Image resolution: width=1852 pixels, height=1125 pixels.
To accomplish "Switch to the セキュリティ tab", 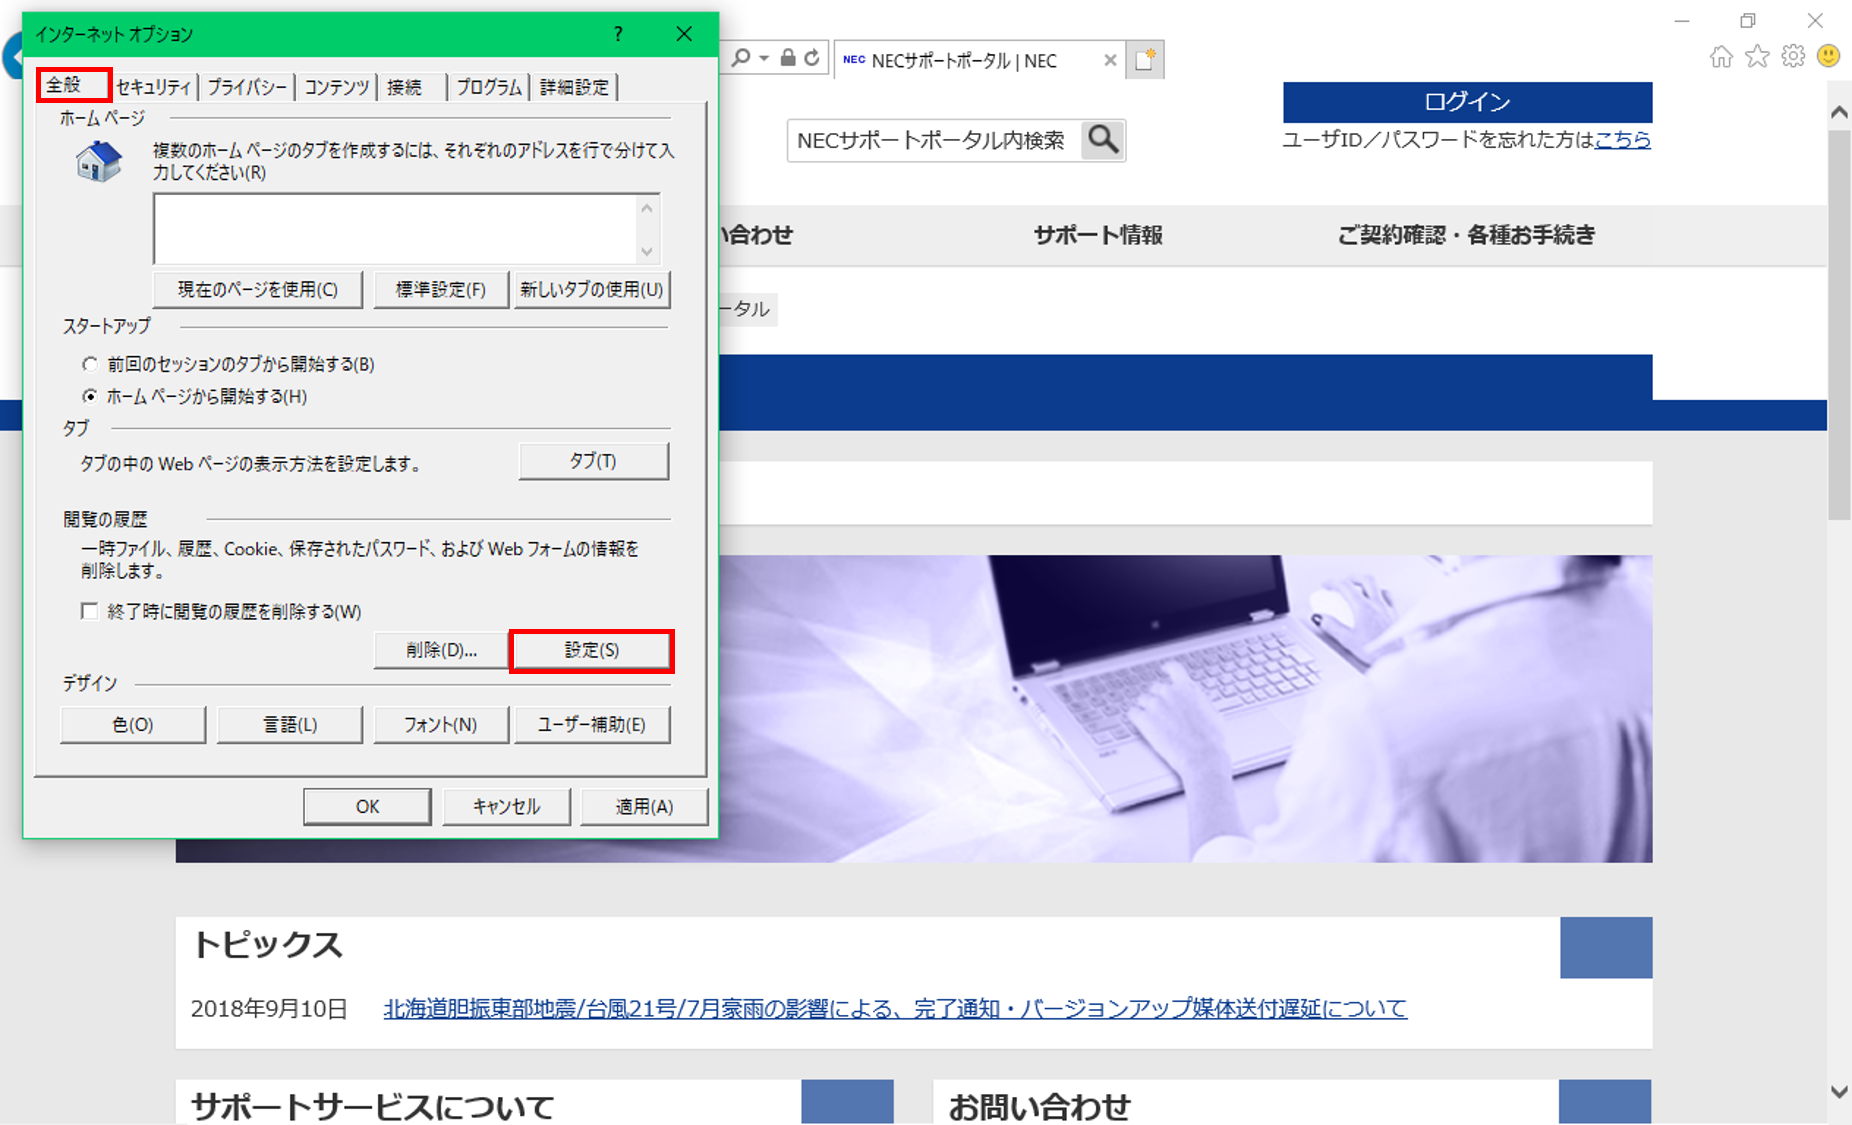I will pos(153,87).
